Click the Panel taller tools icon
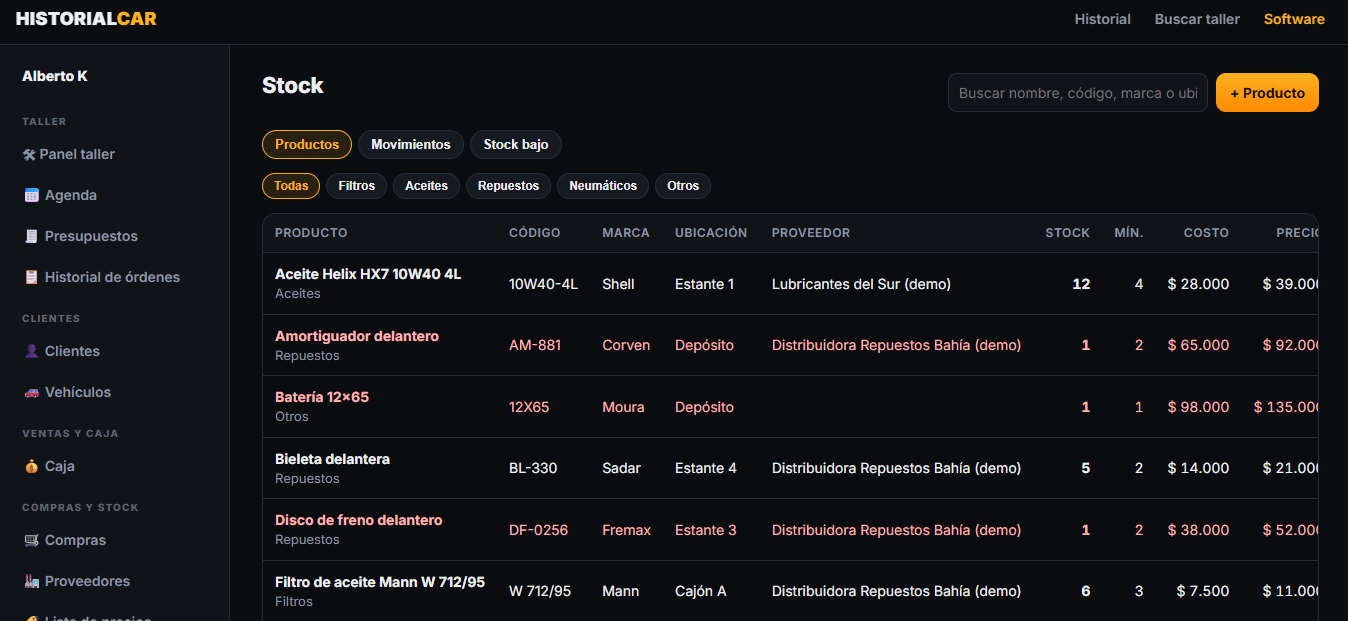The height and width of the screenshot is (621, 1348). coord(29,155)
